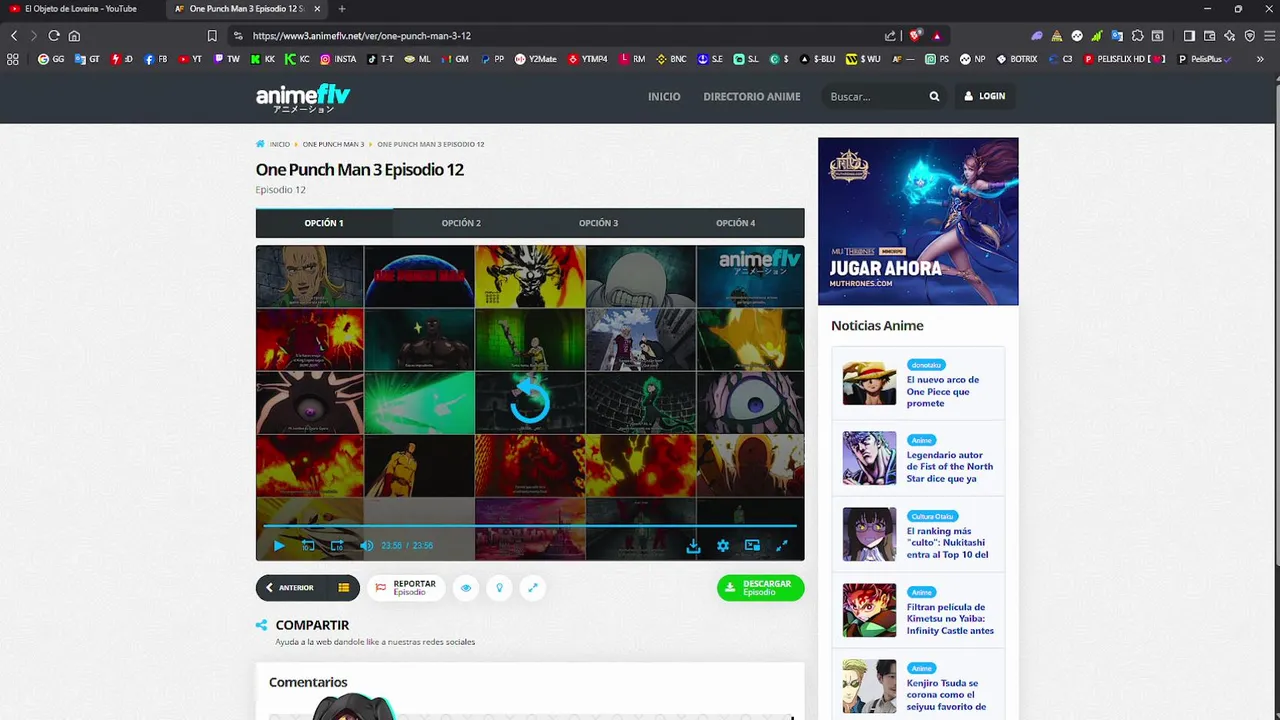Open the episode list icon
Screen dimensions: 1280x720
pos(343,588)
